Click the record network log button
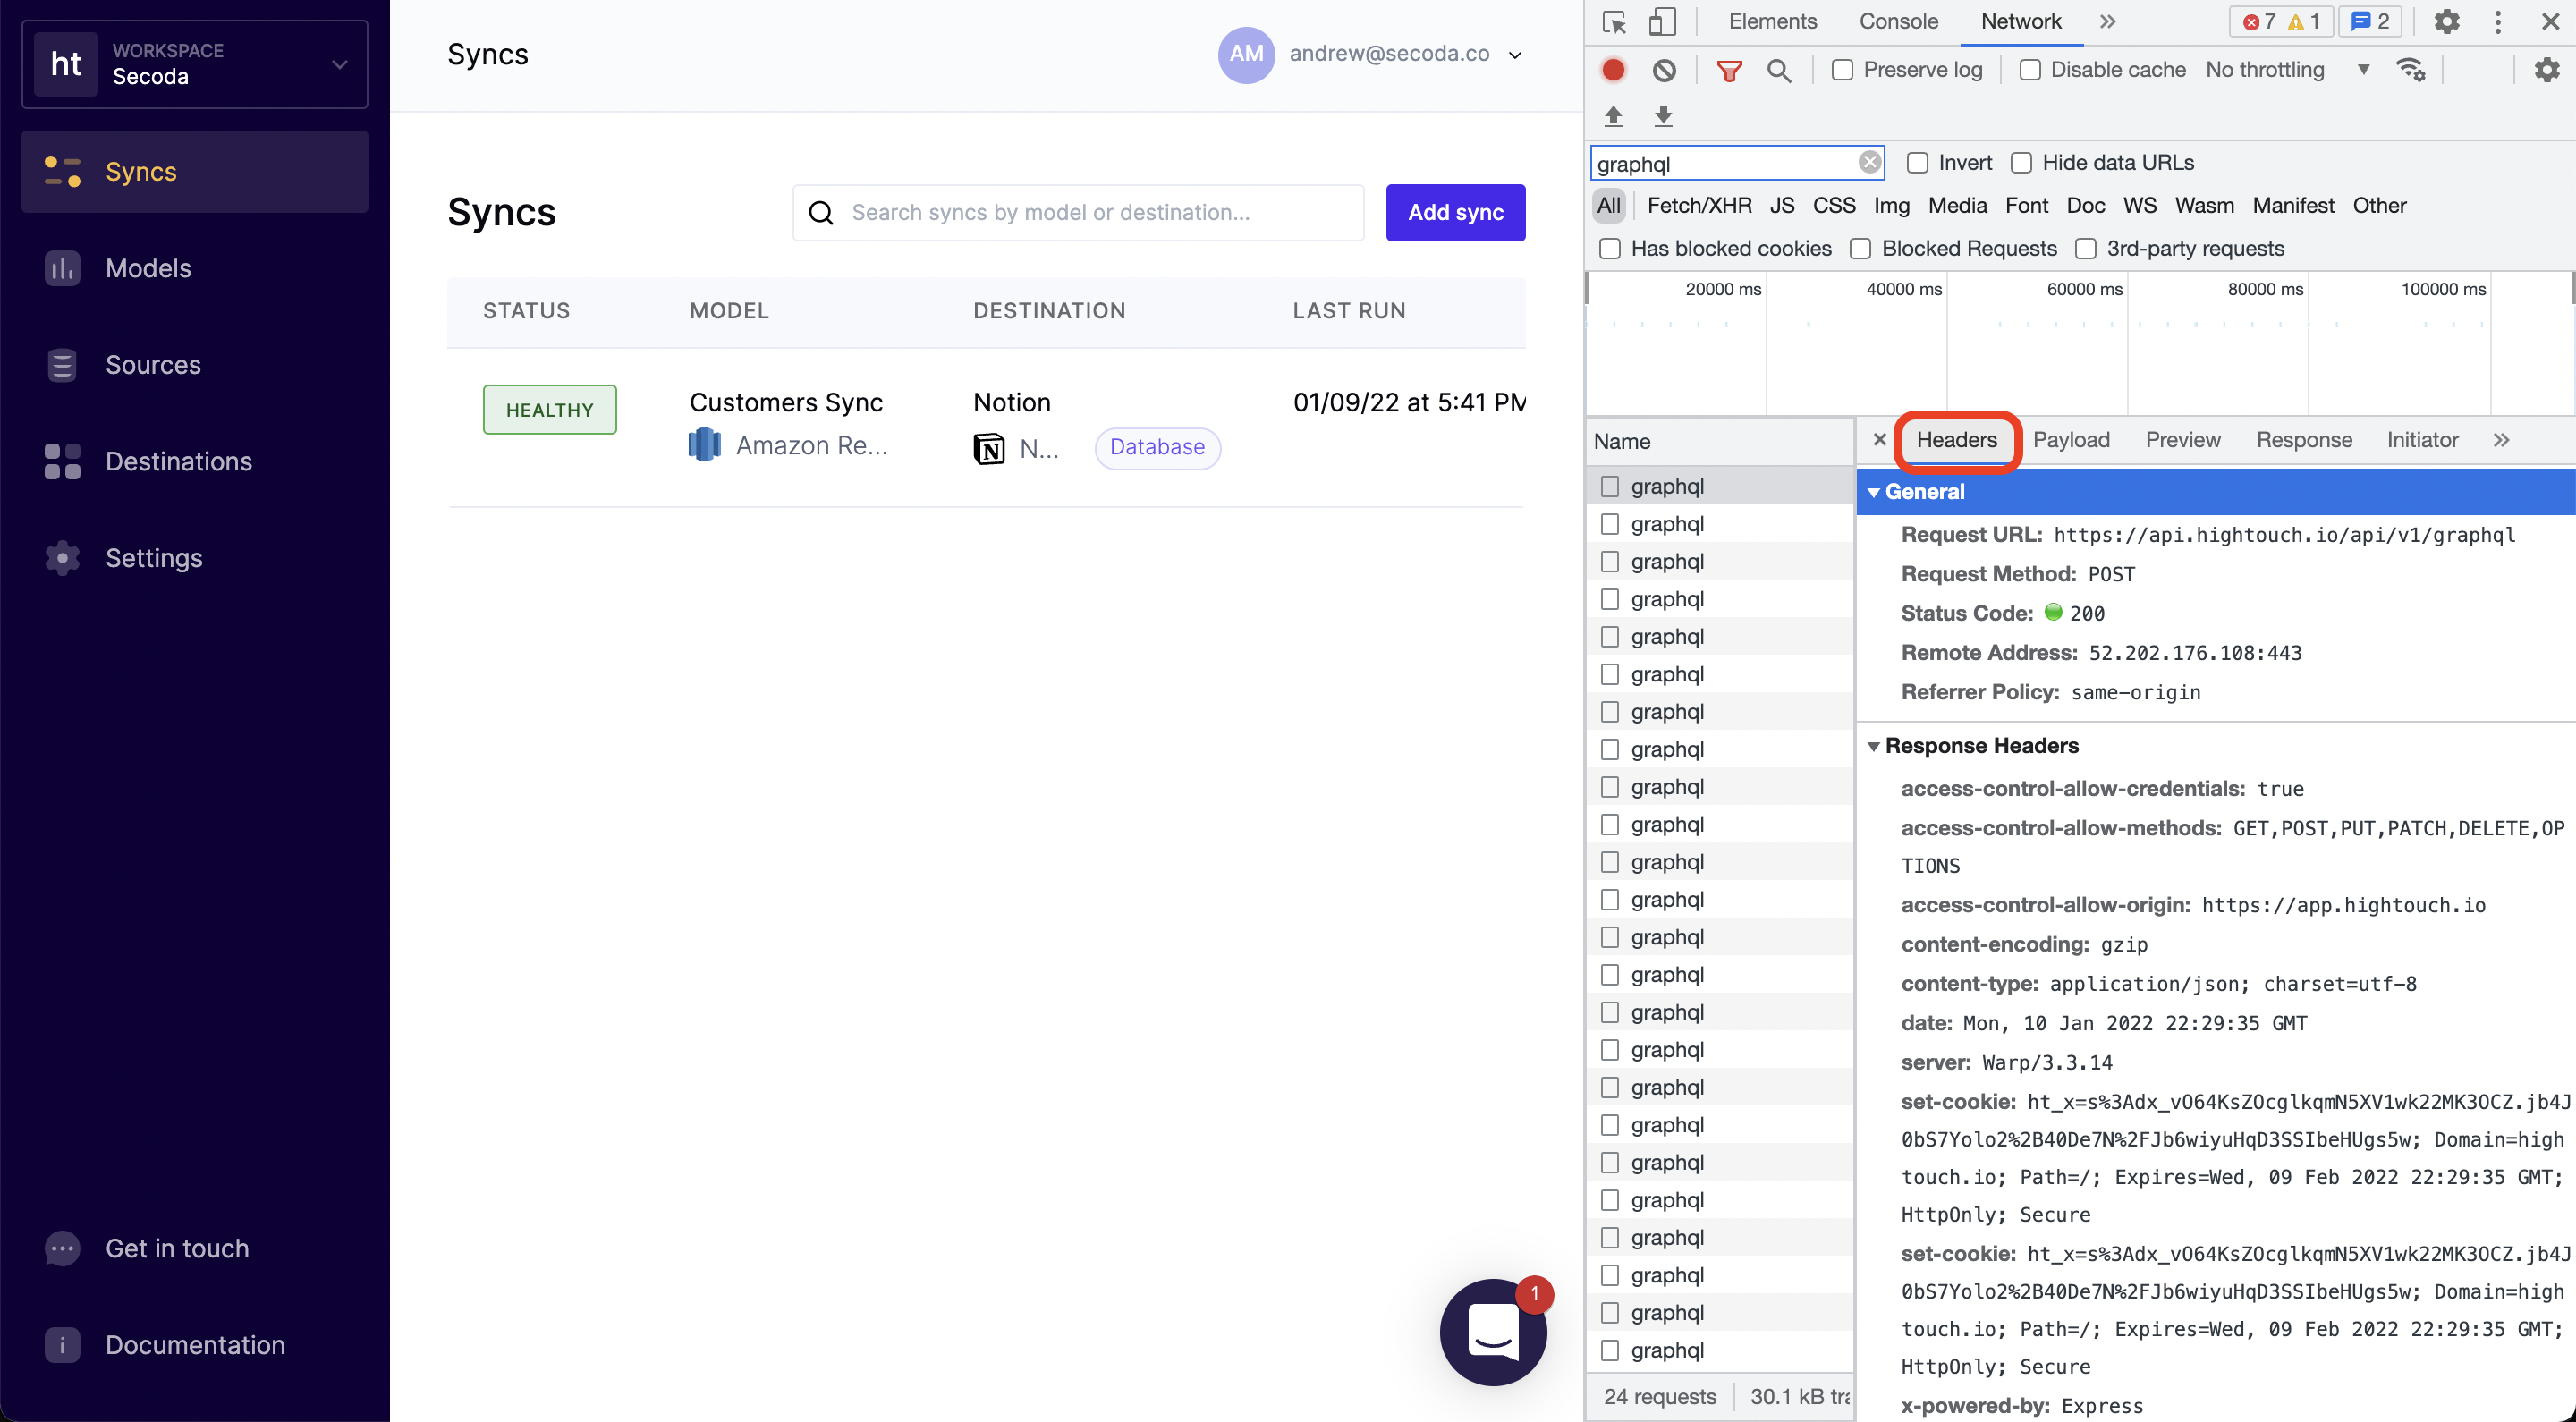The height and width of the screenshot is (1422, 2576). pyautogui.click(x=1613, y=70)
